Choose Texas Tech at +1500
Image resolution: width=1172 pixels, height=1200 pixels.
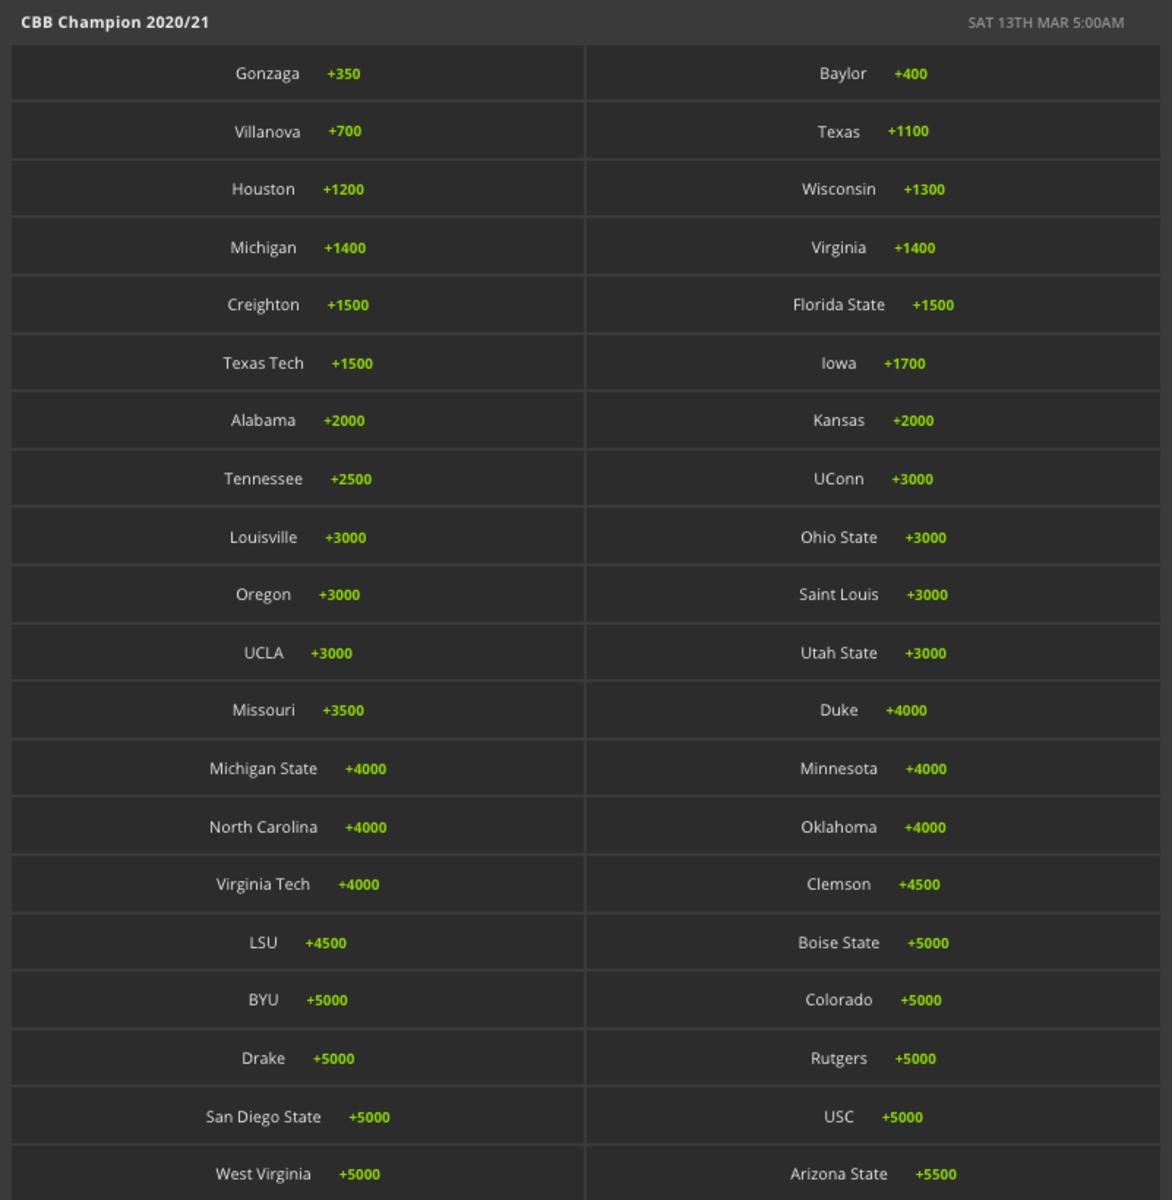[298, 364]
